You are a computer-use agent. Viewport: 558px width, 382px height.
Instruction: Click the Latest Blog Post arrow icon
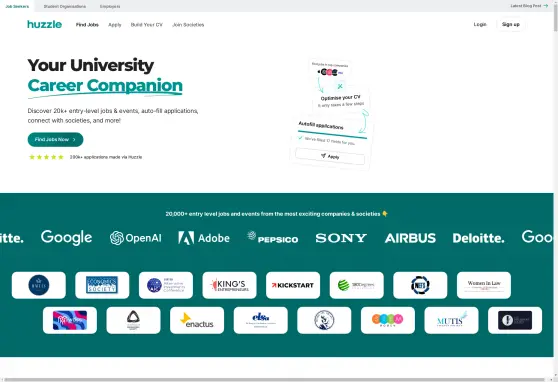click(546, 6)
